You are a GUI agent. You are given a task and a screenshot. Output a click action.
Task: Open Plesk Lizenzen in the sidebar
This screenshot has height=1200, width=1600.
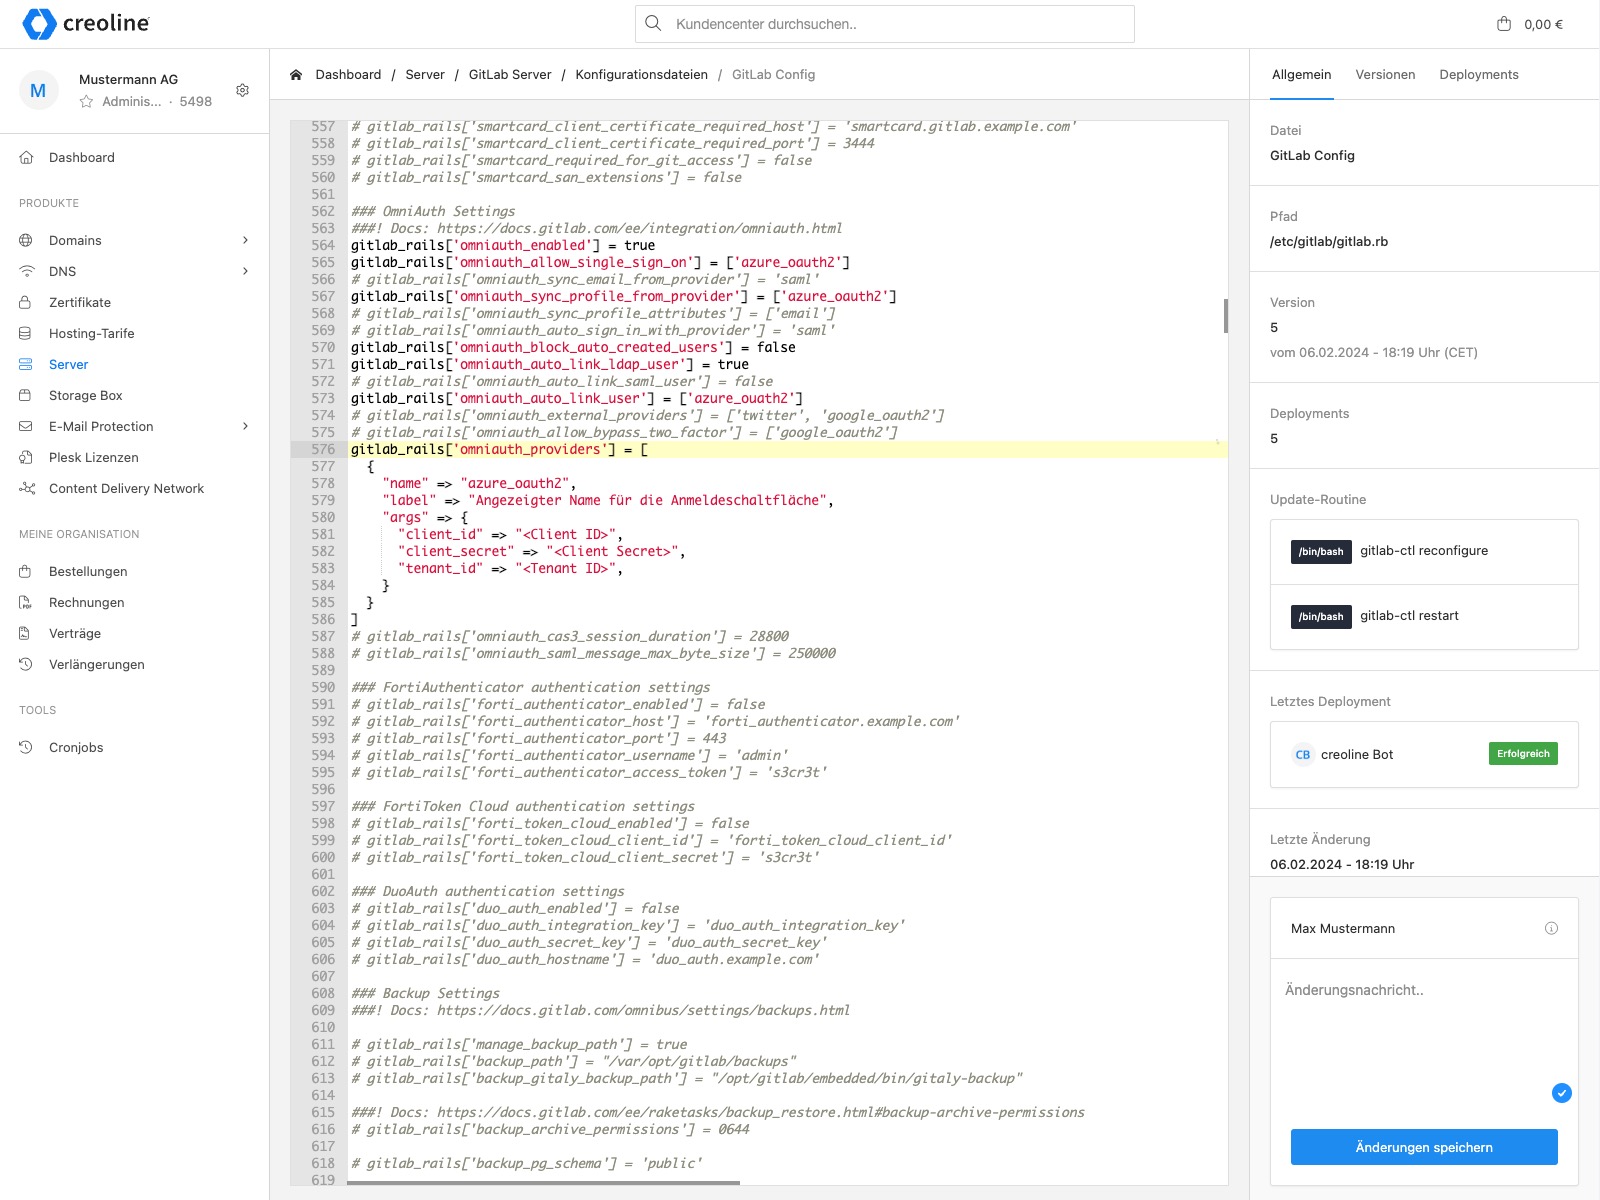[94, 457]
